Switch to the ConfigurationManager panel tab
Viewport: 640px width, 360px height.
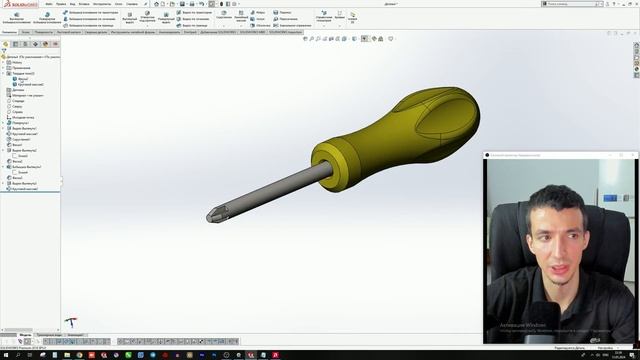(25, 44)
